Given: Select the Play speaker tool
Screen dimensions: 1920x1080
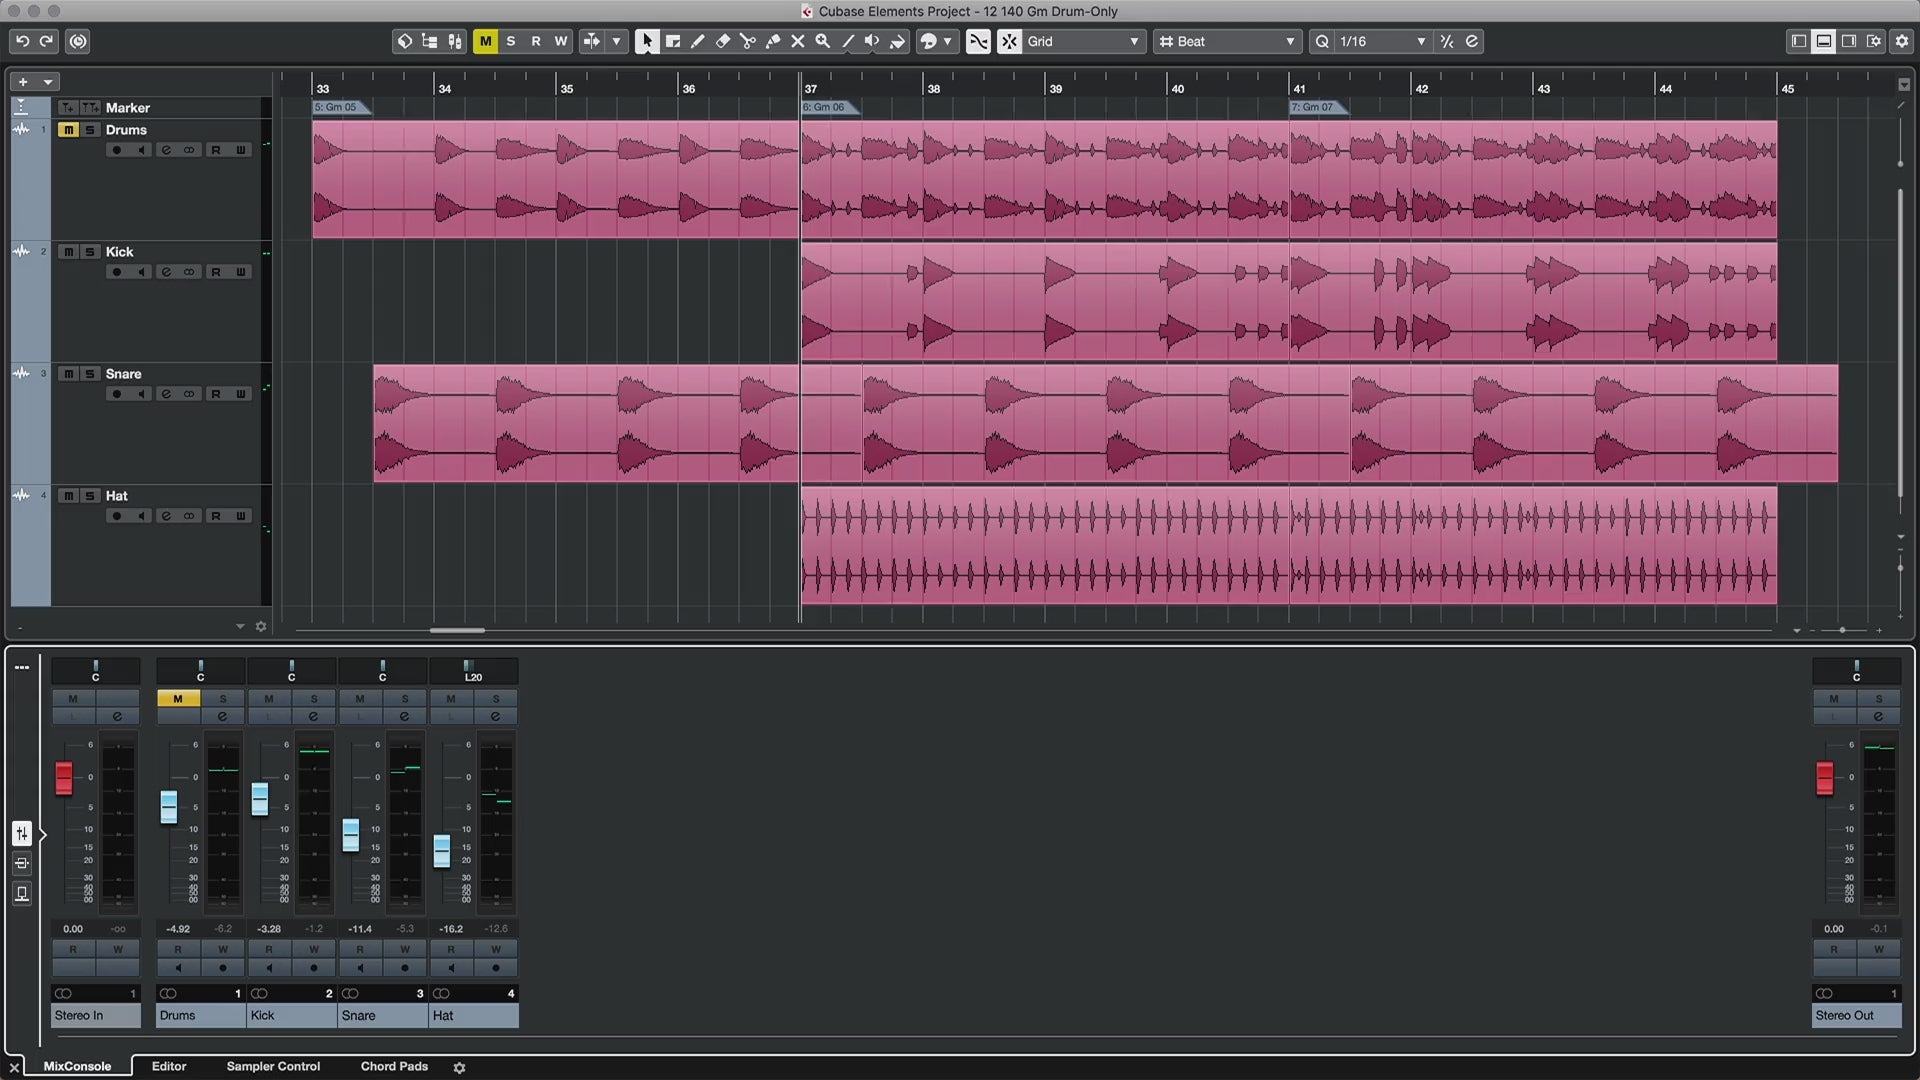Looking at the screenshot, I should tap(872, 41).
